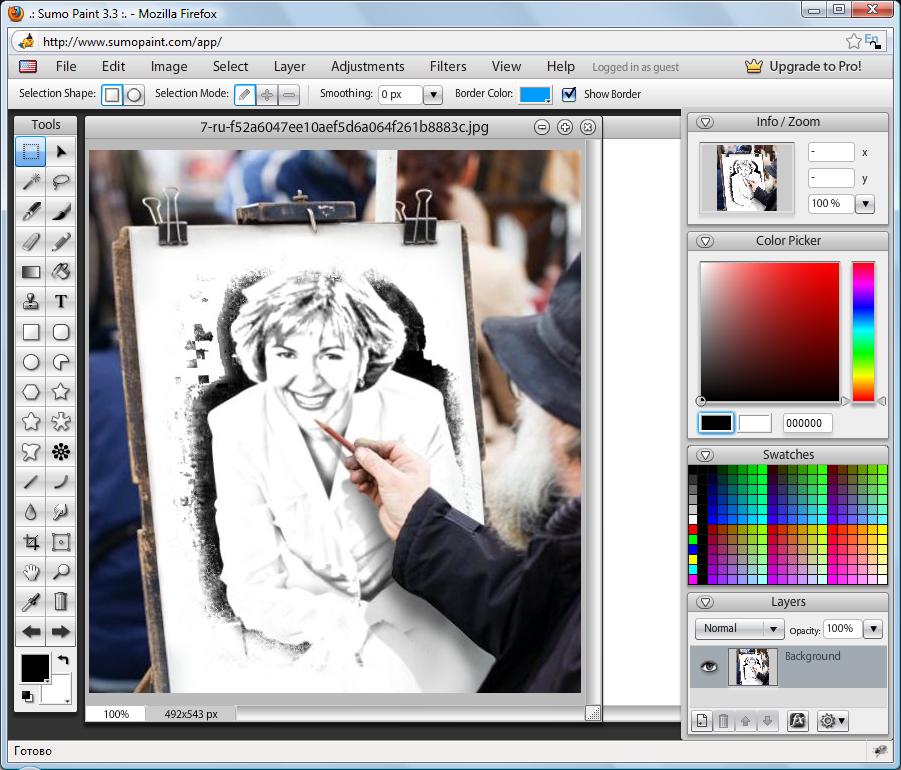Image resolution: width=901 pixels, height=770 pixels.
Task: Zoom out the image window minus button
Action: (542, 127)
